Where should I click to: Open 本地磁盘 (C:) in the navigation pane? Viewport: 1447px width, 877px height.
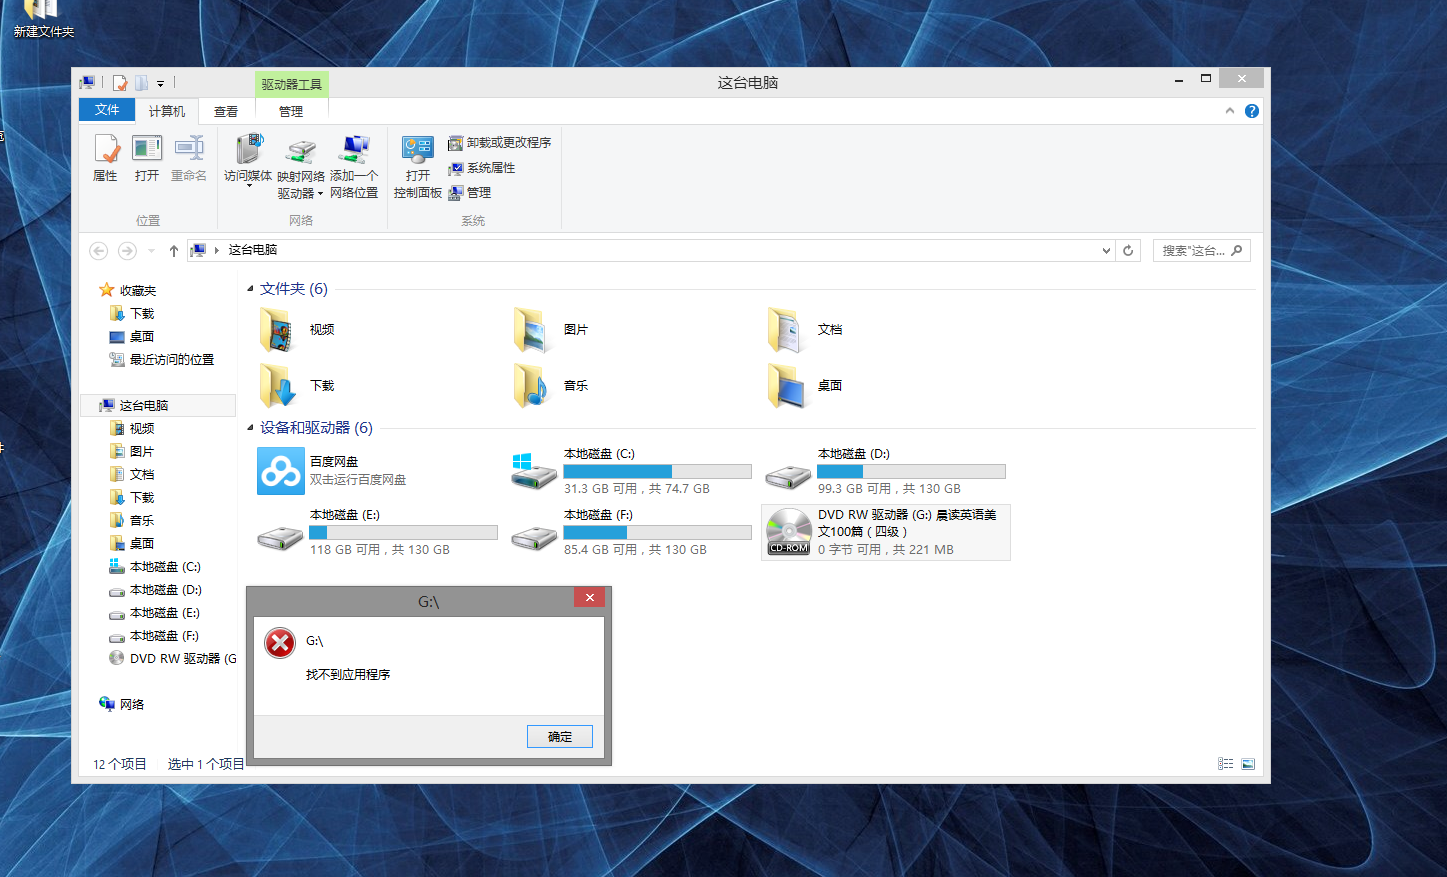[x=155, y=567]
